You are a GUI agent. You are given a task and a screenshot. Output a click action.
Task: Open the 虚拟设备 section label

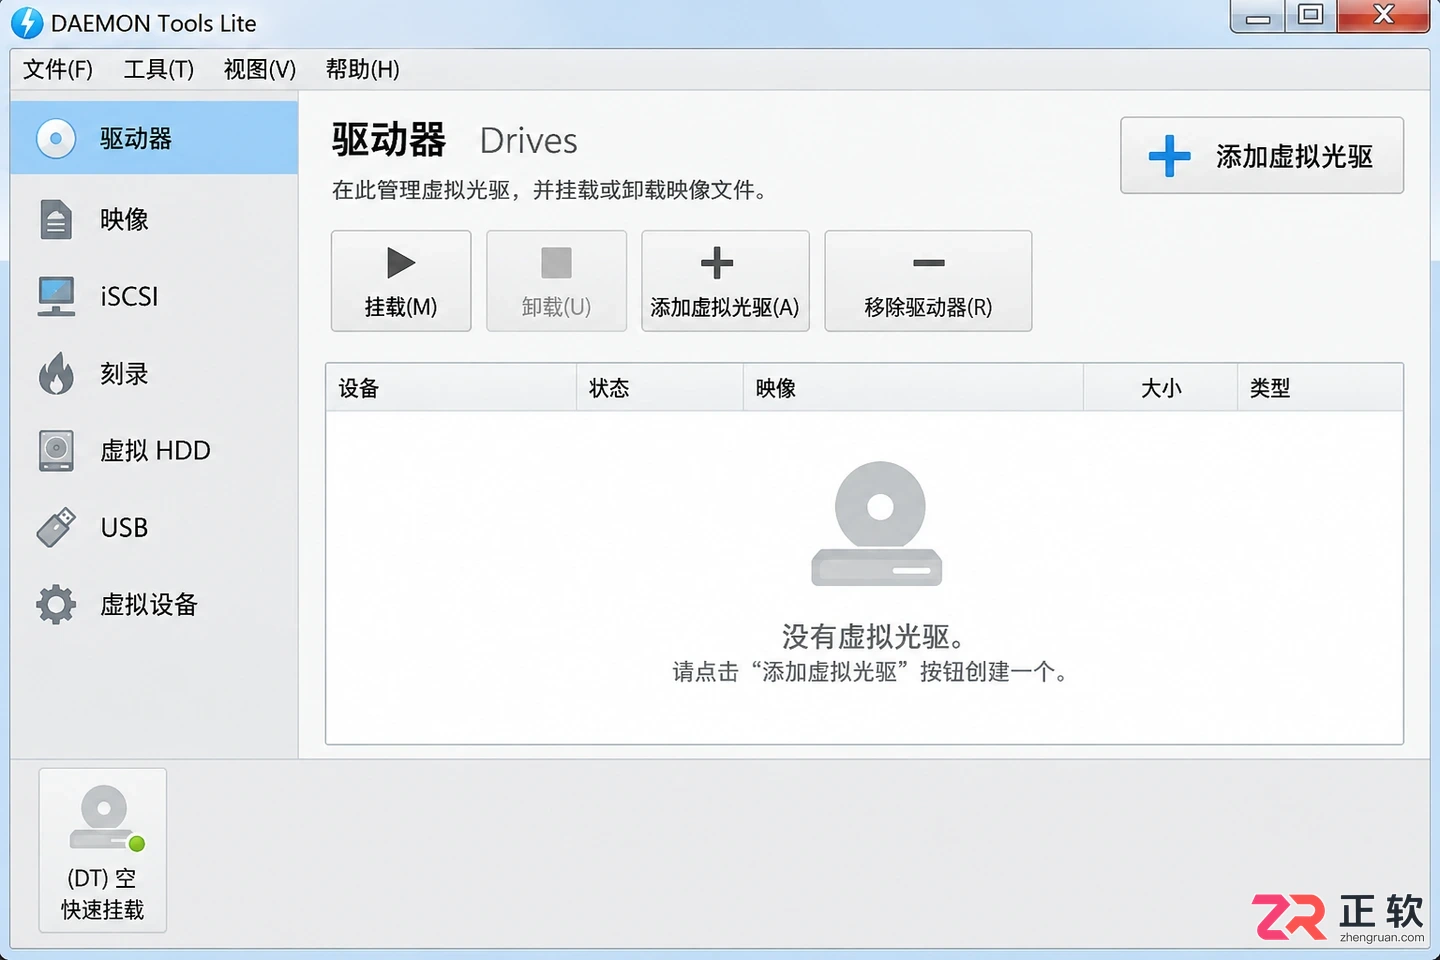click(x=149, y=604)
